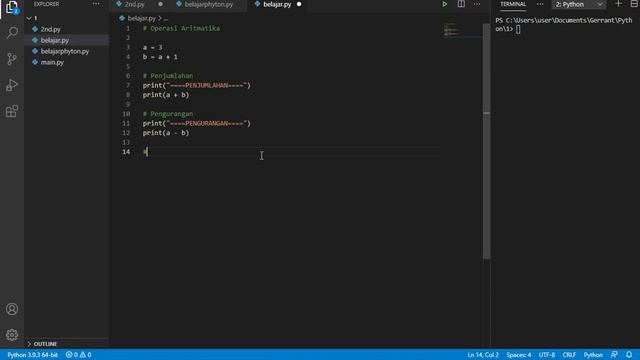Open the Manage settings gear

click(x=12, y=335)
